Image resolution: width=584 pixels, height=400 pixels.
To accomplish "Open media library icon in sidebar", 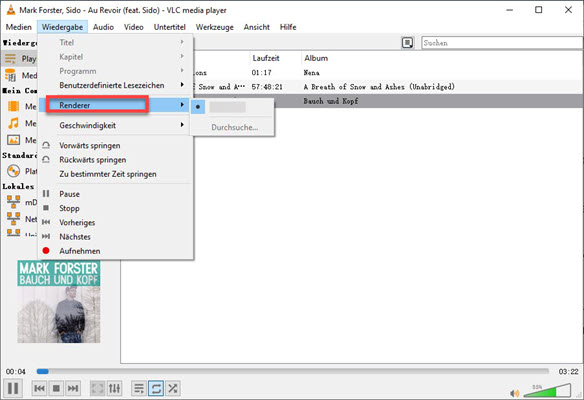I will coord(10,75).
